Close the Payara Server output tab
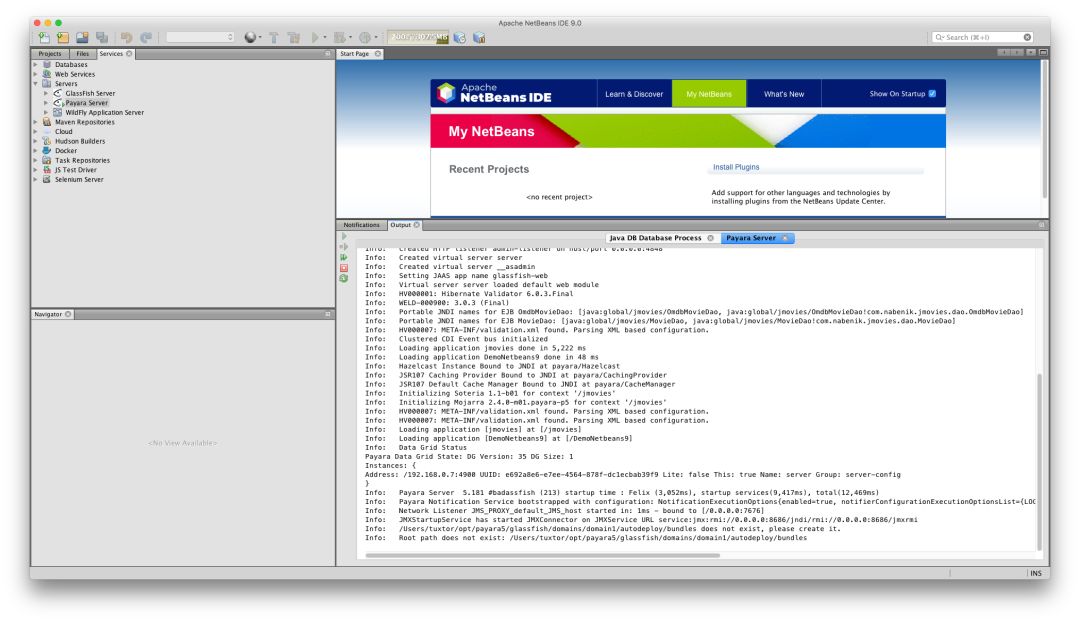The height and width of the screenshot is (622, 1080). 785,238
